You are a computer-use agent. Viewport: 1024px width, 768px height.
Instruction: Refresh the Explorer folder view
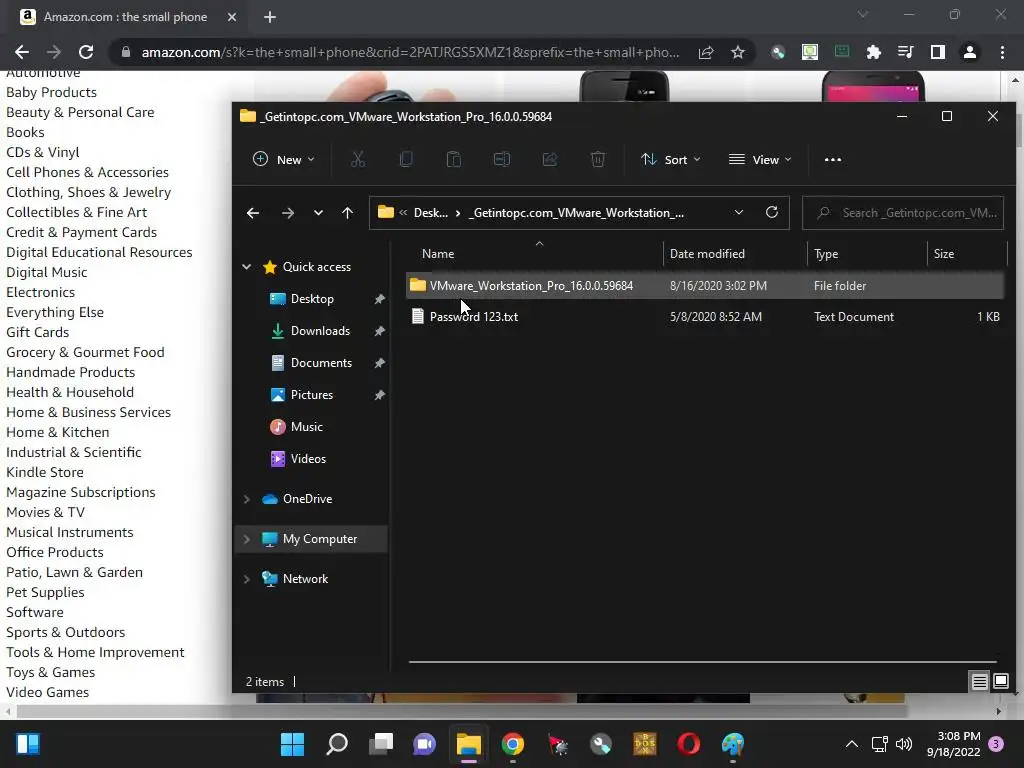pyautogui.click(x=772, y=212)
